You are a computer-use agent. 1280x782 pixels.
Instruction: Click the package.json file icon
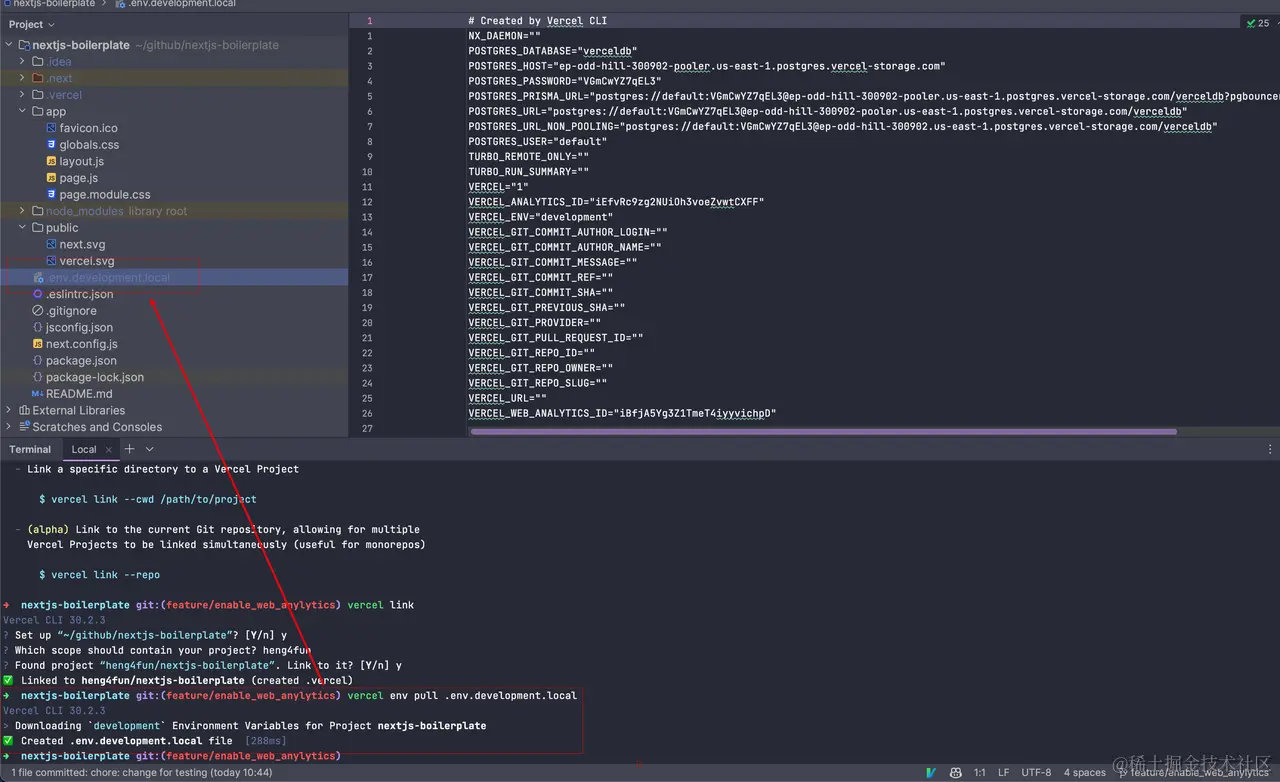tap(38, 360)
